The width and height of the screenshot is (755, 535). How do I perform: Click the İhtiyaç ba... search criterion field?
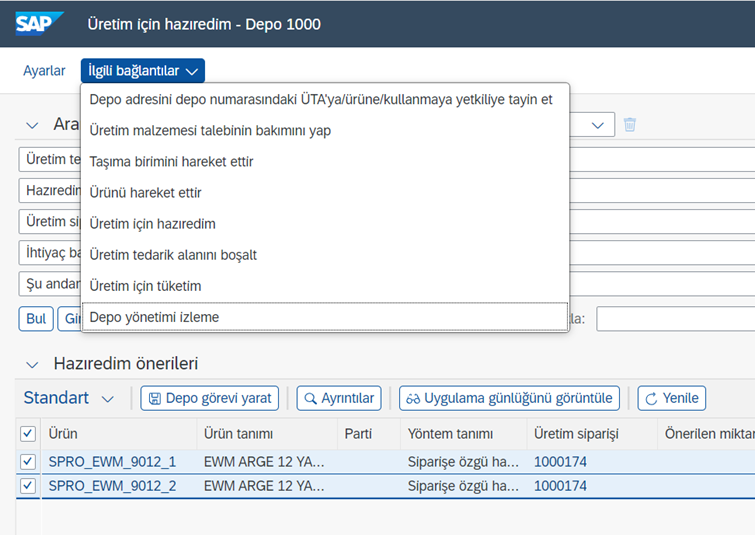(x=50, y=253)
